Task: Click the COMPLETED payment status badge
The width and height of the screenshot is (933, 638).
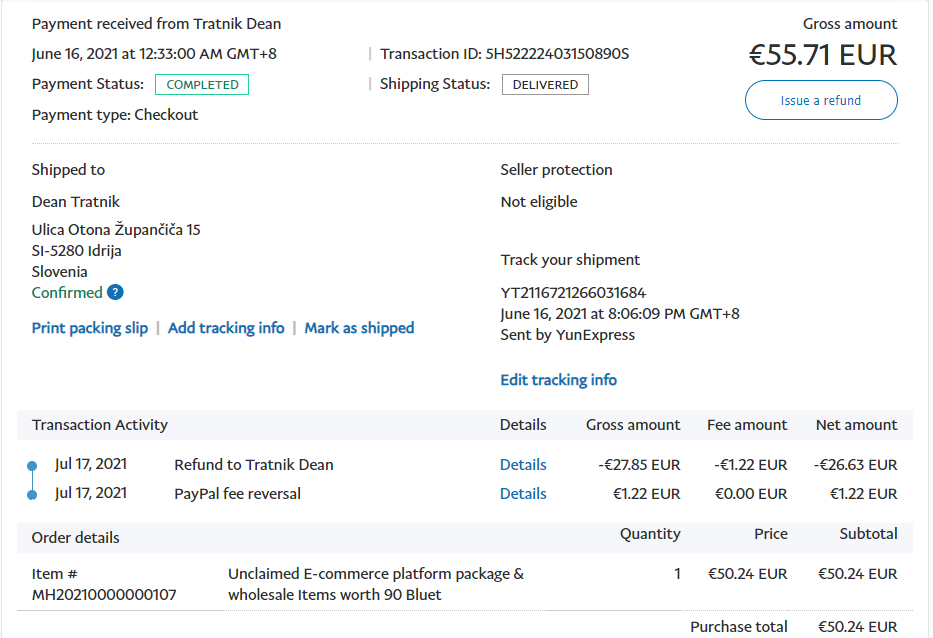Action: pyautogui.click(x=202, y=85)
